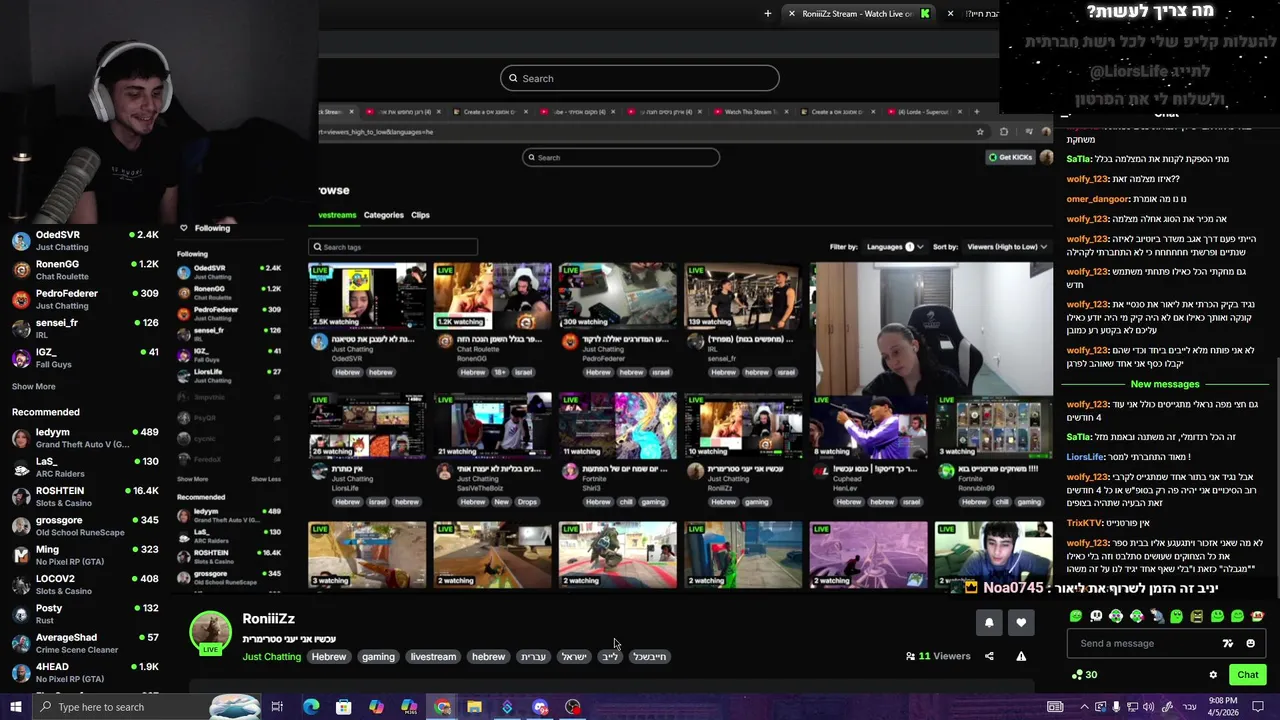Viewport: 1280px width, 720px height.
Task: Click the report warning triangle icon
Action: coord(1021,656)
